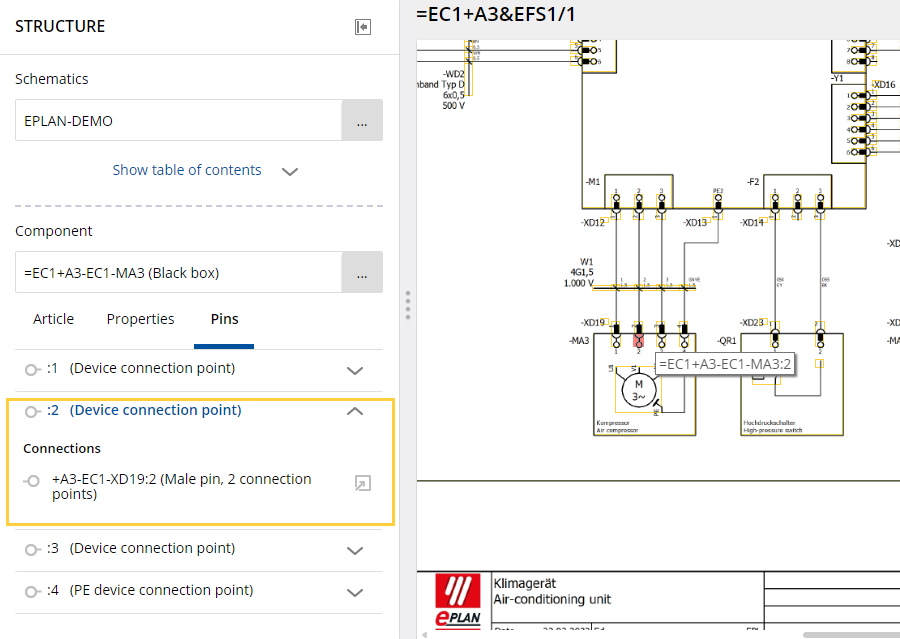Click the pin :3 connection point icon
The height and width of the screenshot is (639, 900).
coord(33,549)
